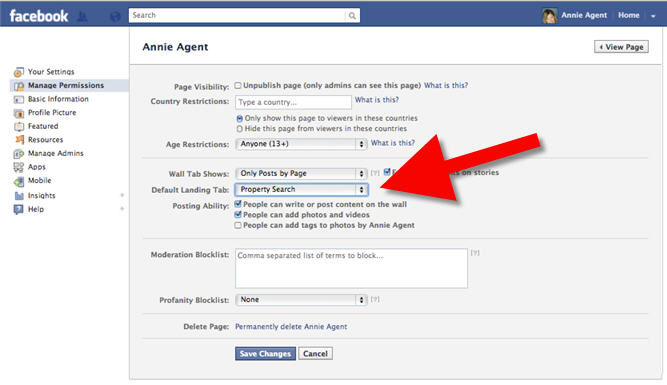
Task: Open the Resources section
Action: tap(46, 140)
